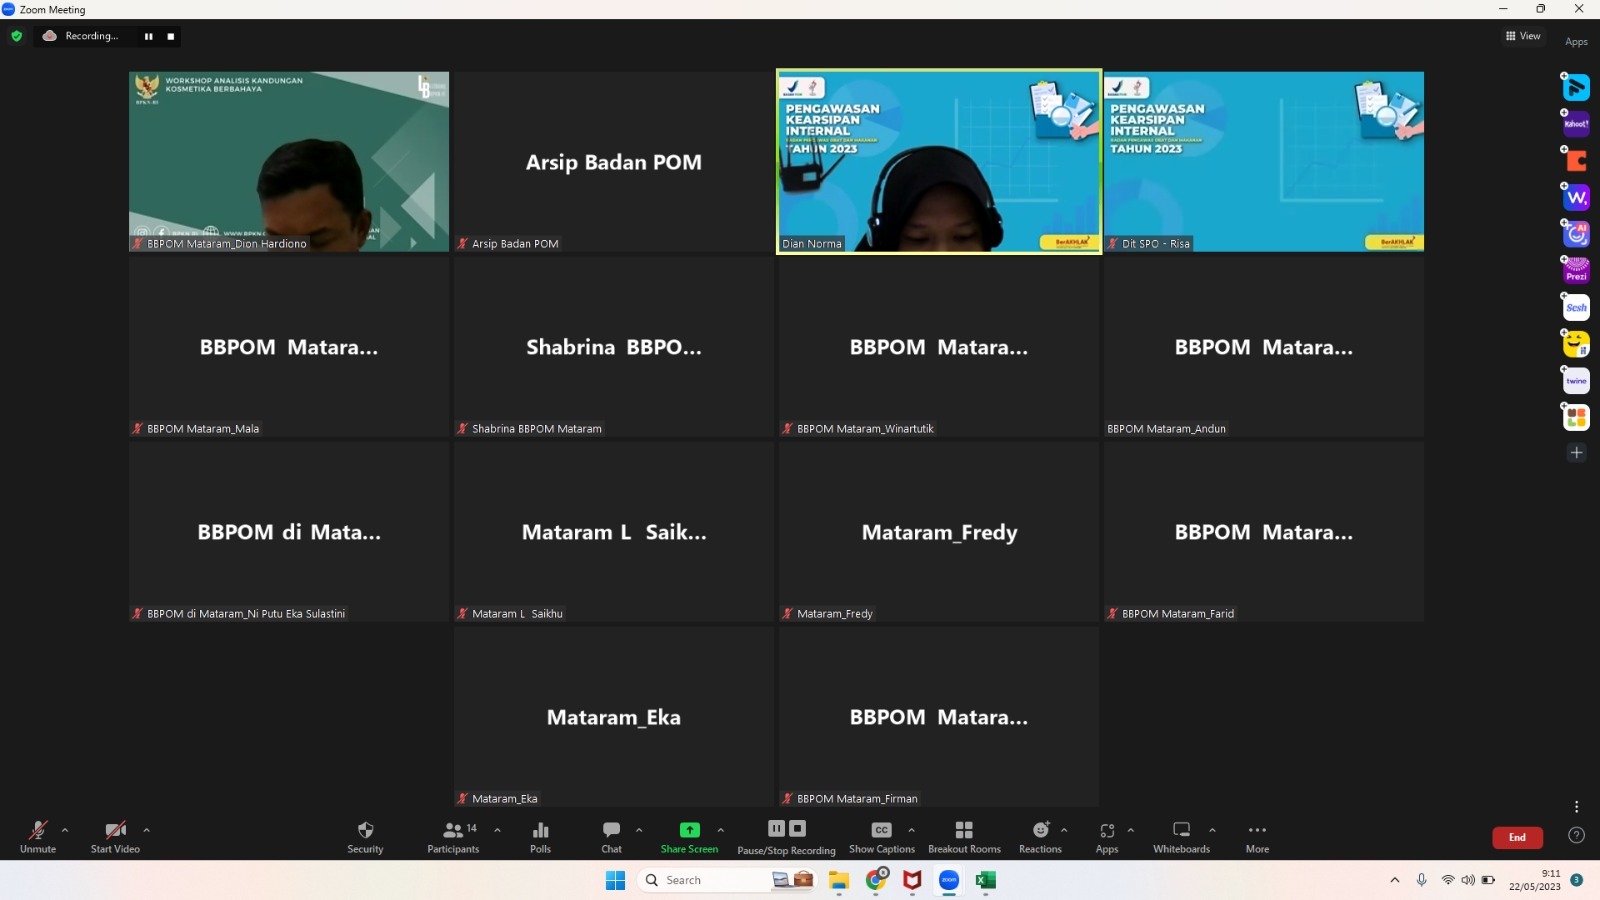The image size is (1600, 900).
Task: Open Breakout Rooms
Action: point(964,836)
